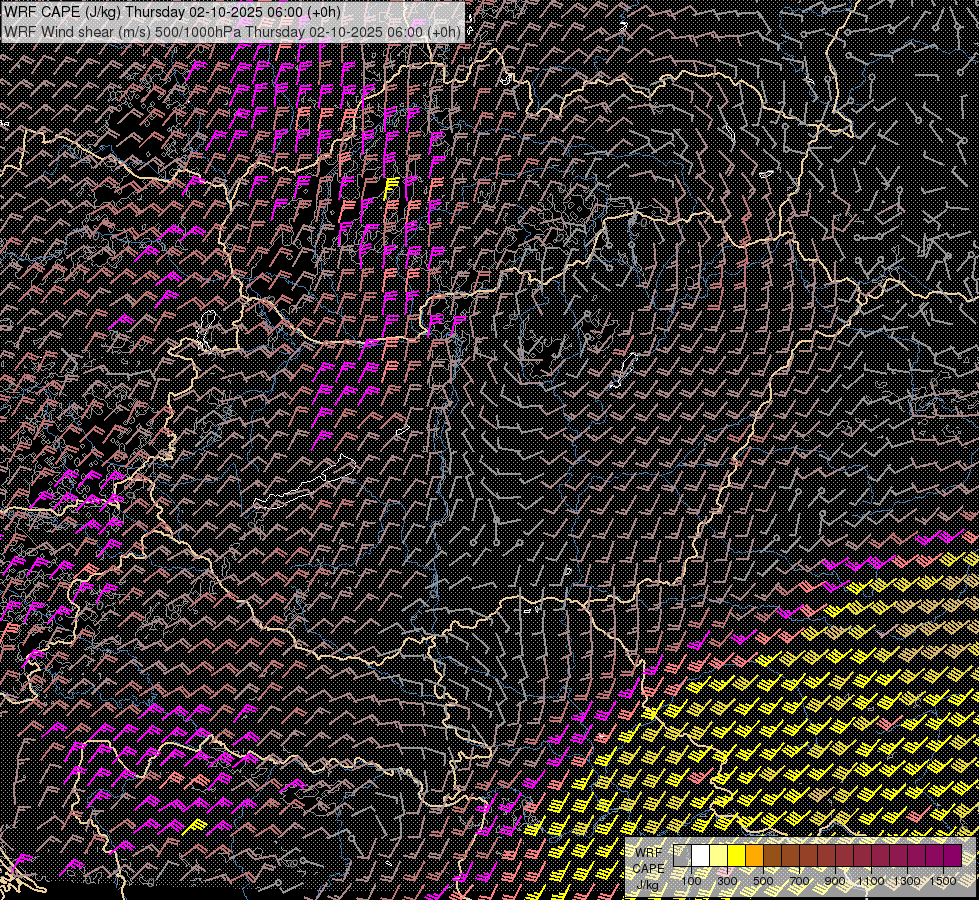The image size is (979, 900).
Task: Click the 700 legend value
Action: [799, 881]
